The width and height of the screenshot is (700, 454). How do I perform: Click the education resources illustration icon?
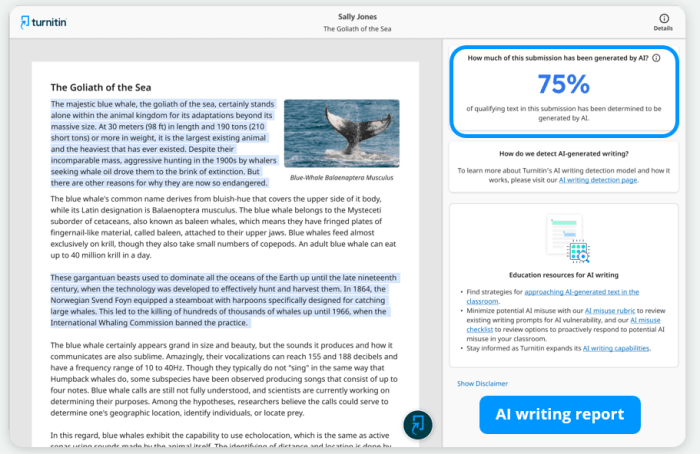[568, 239]
